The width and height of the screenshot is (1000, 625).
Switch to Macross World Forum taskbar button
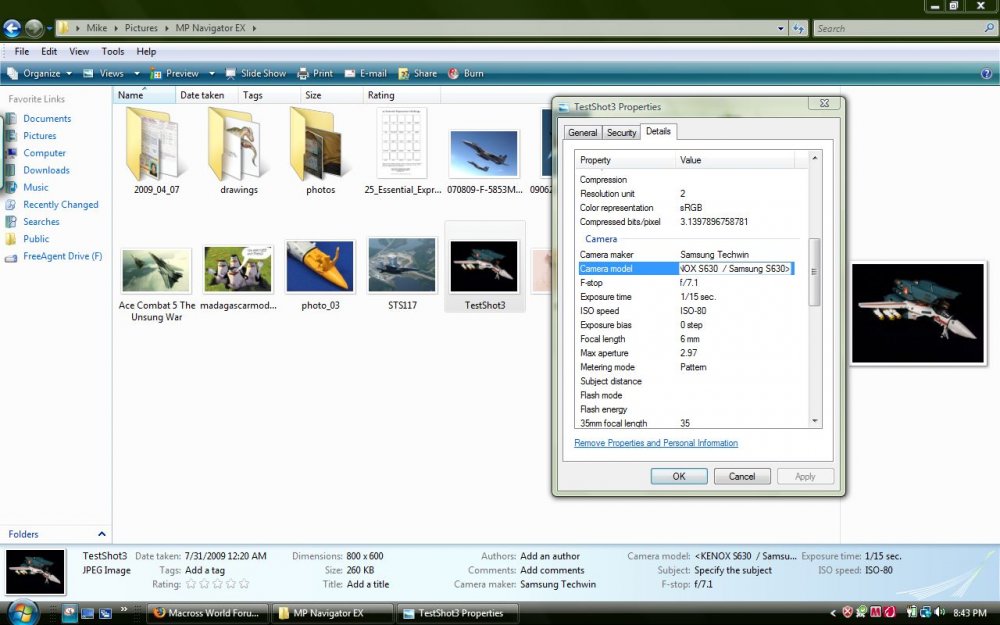[207, 613]
